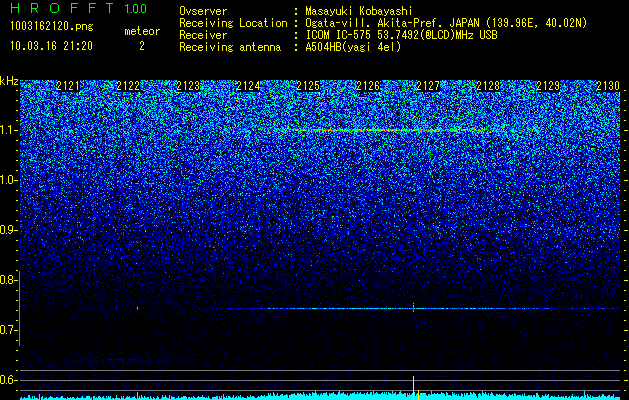Screen dimensions: 629x400
Task: Click the kHz axis unit label
Action: tap(9, 81)
